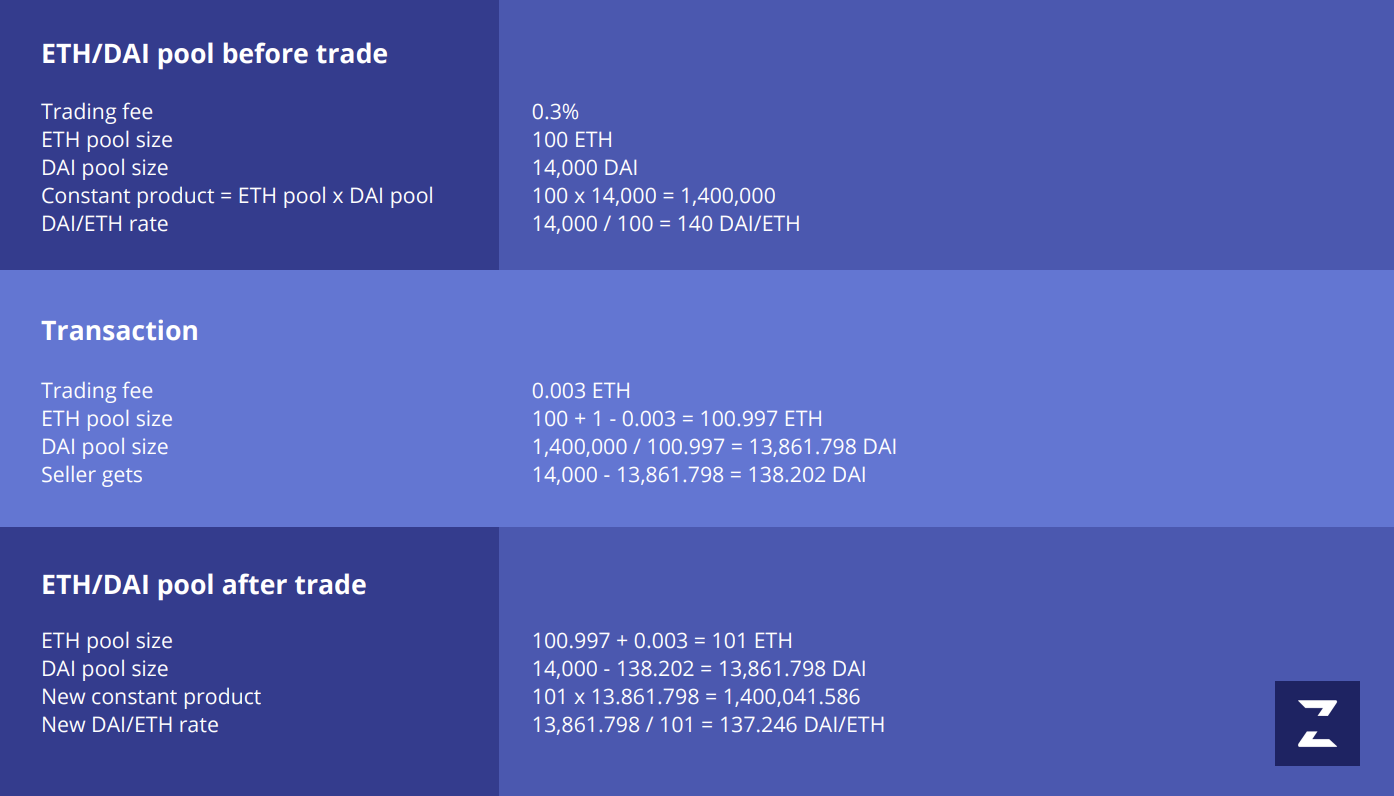This screenshot has width=1394, height=796.
Task: Click the '100.997 ETH' pool size calculation
Action: [677, 419]
